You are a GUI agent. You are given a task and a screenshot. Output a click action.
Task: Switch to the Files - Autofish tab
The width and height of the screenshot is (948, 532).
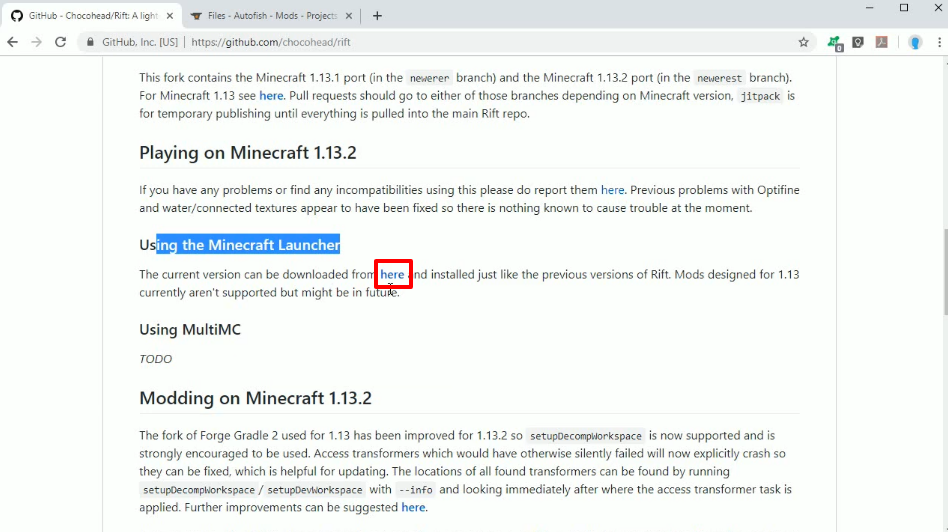271,16
